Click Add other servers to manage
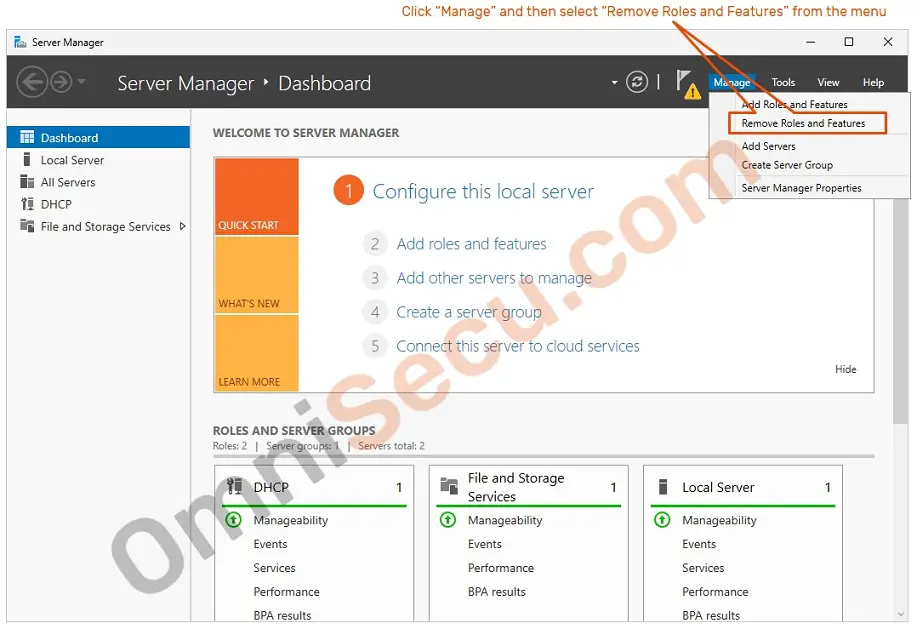Viewport: 917px width, 629px height. 494,278
